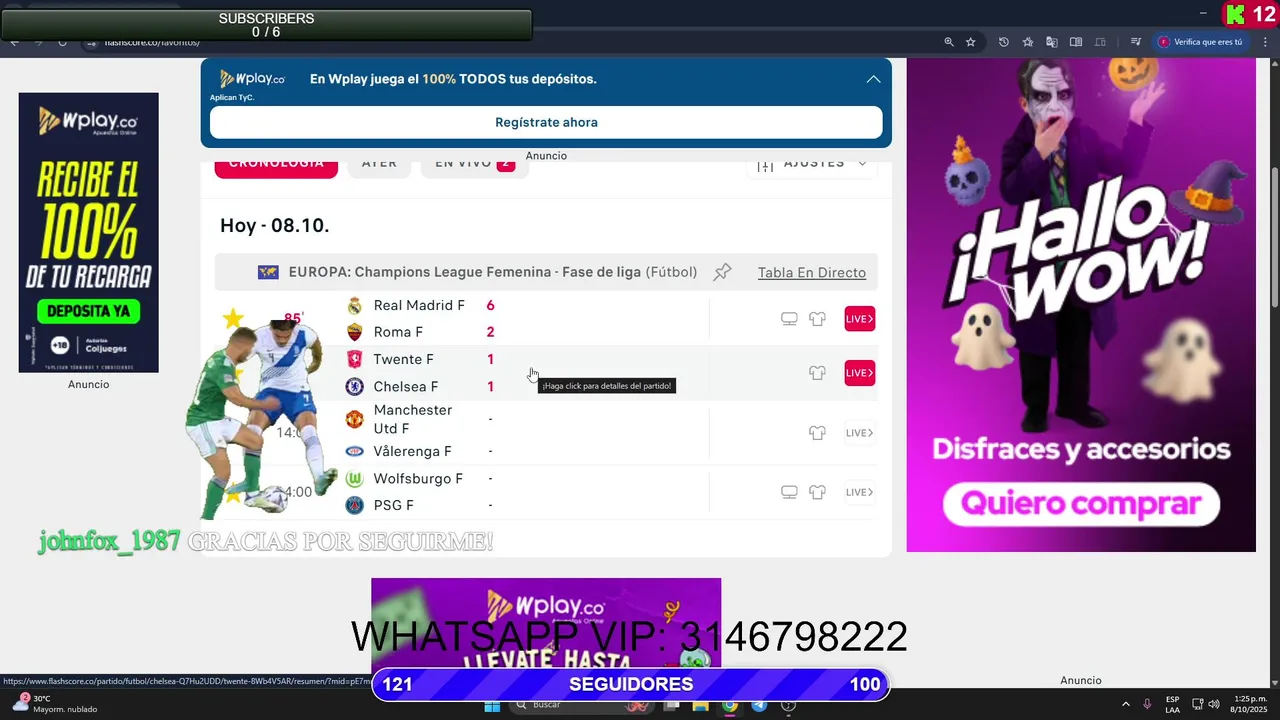Viewport: 1280px width, 720px height.
Task: Click the Roma F club crest
Action: [x=354, y=332]
